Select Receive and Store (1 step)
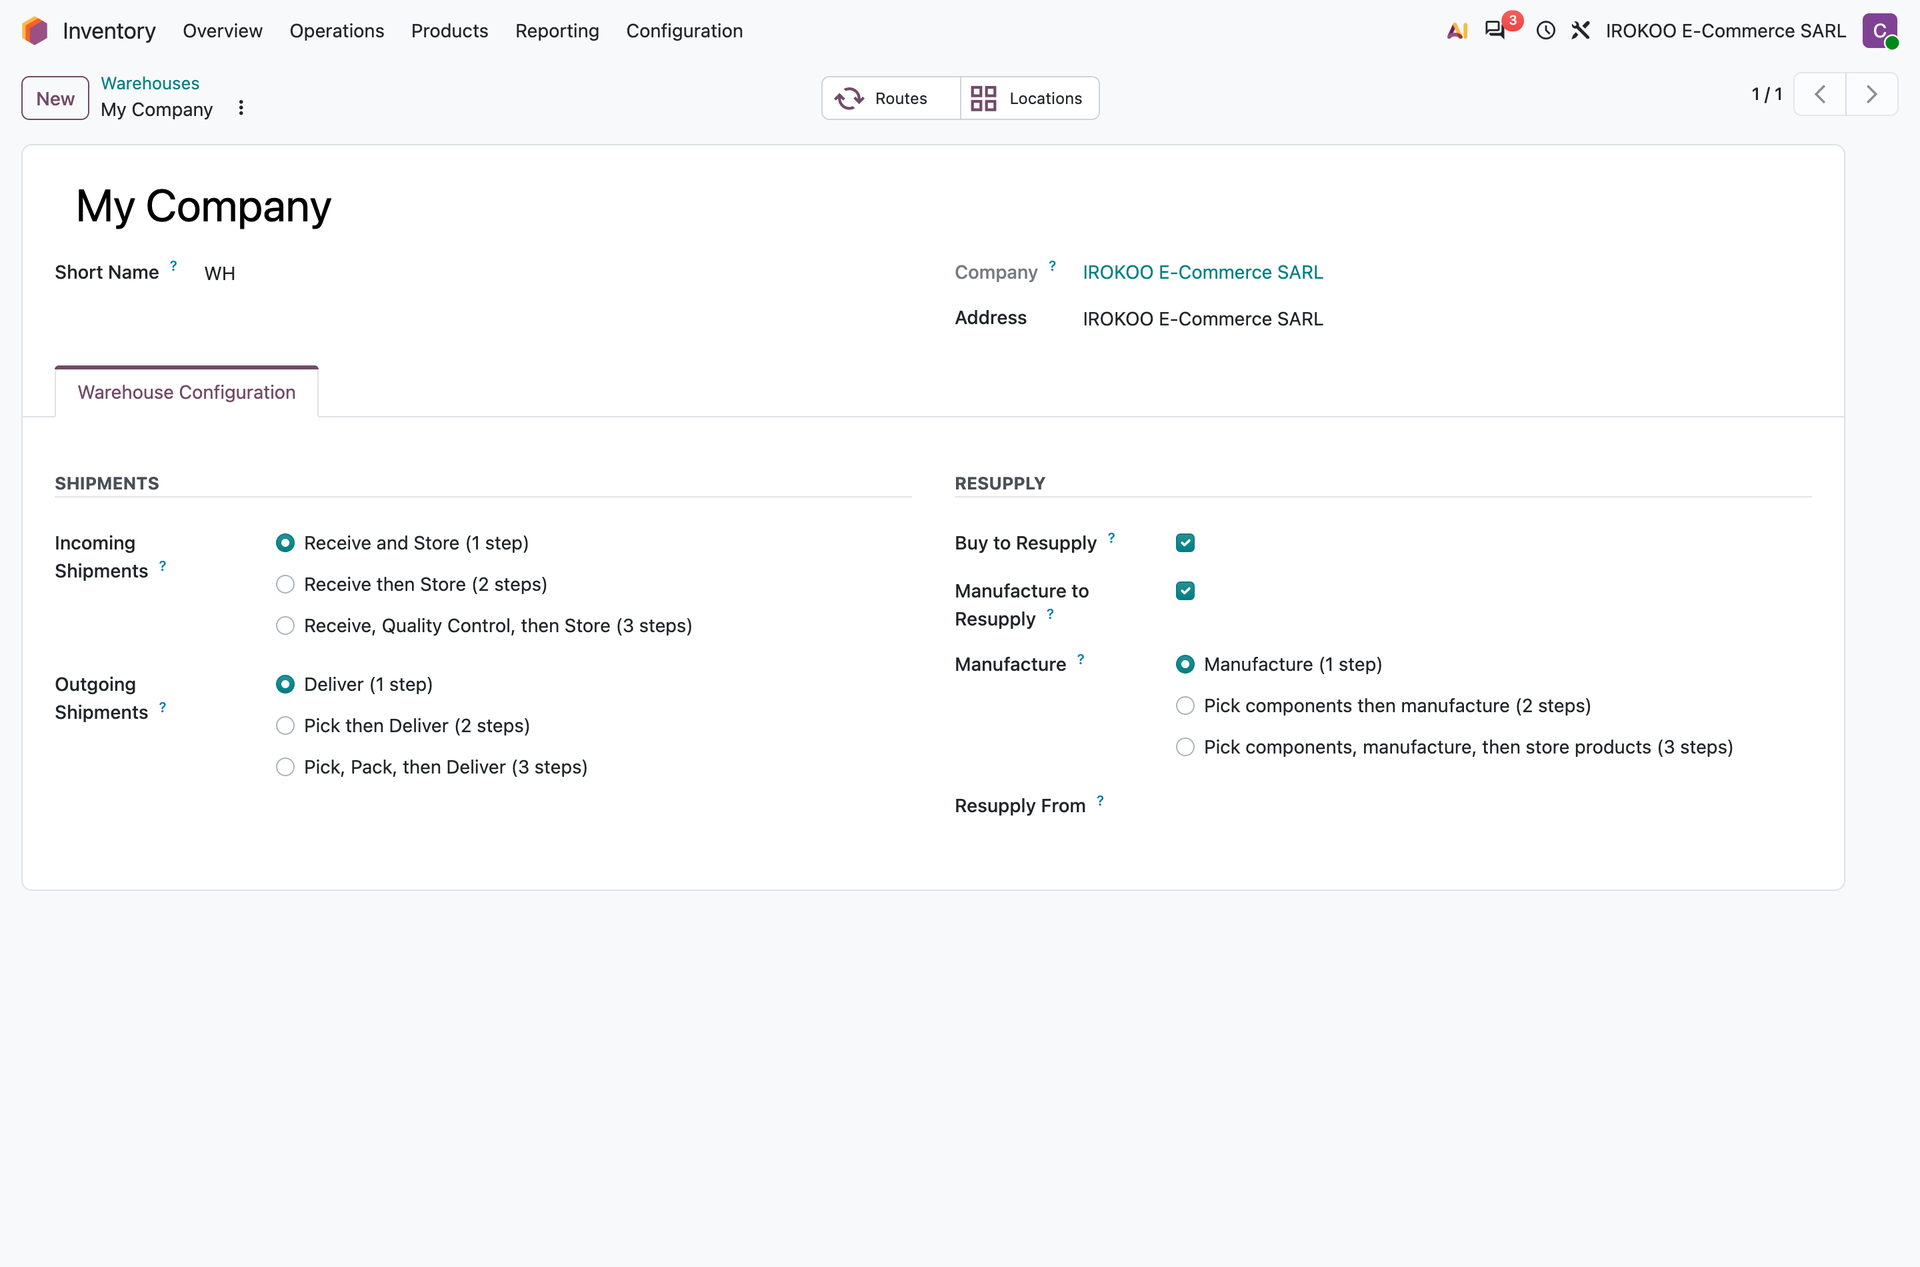The image size is (1920, 1267). coord(286,543)
